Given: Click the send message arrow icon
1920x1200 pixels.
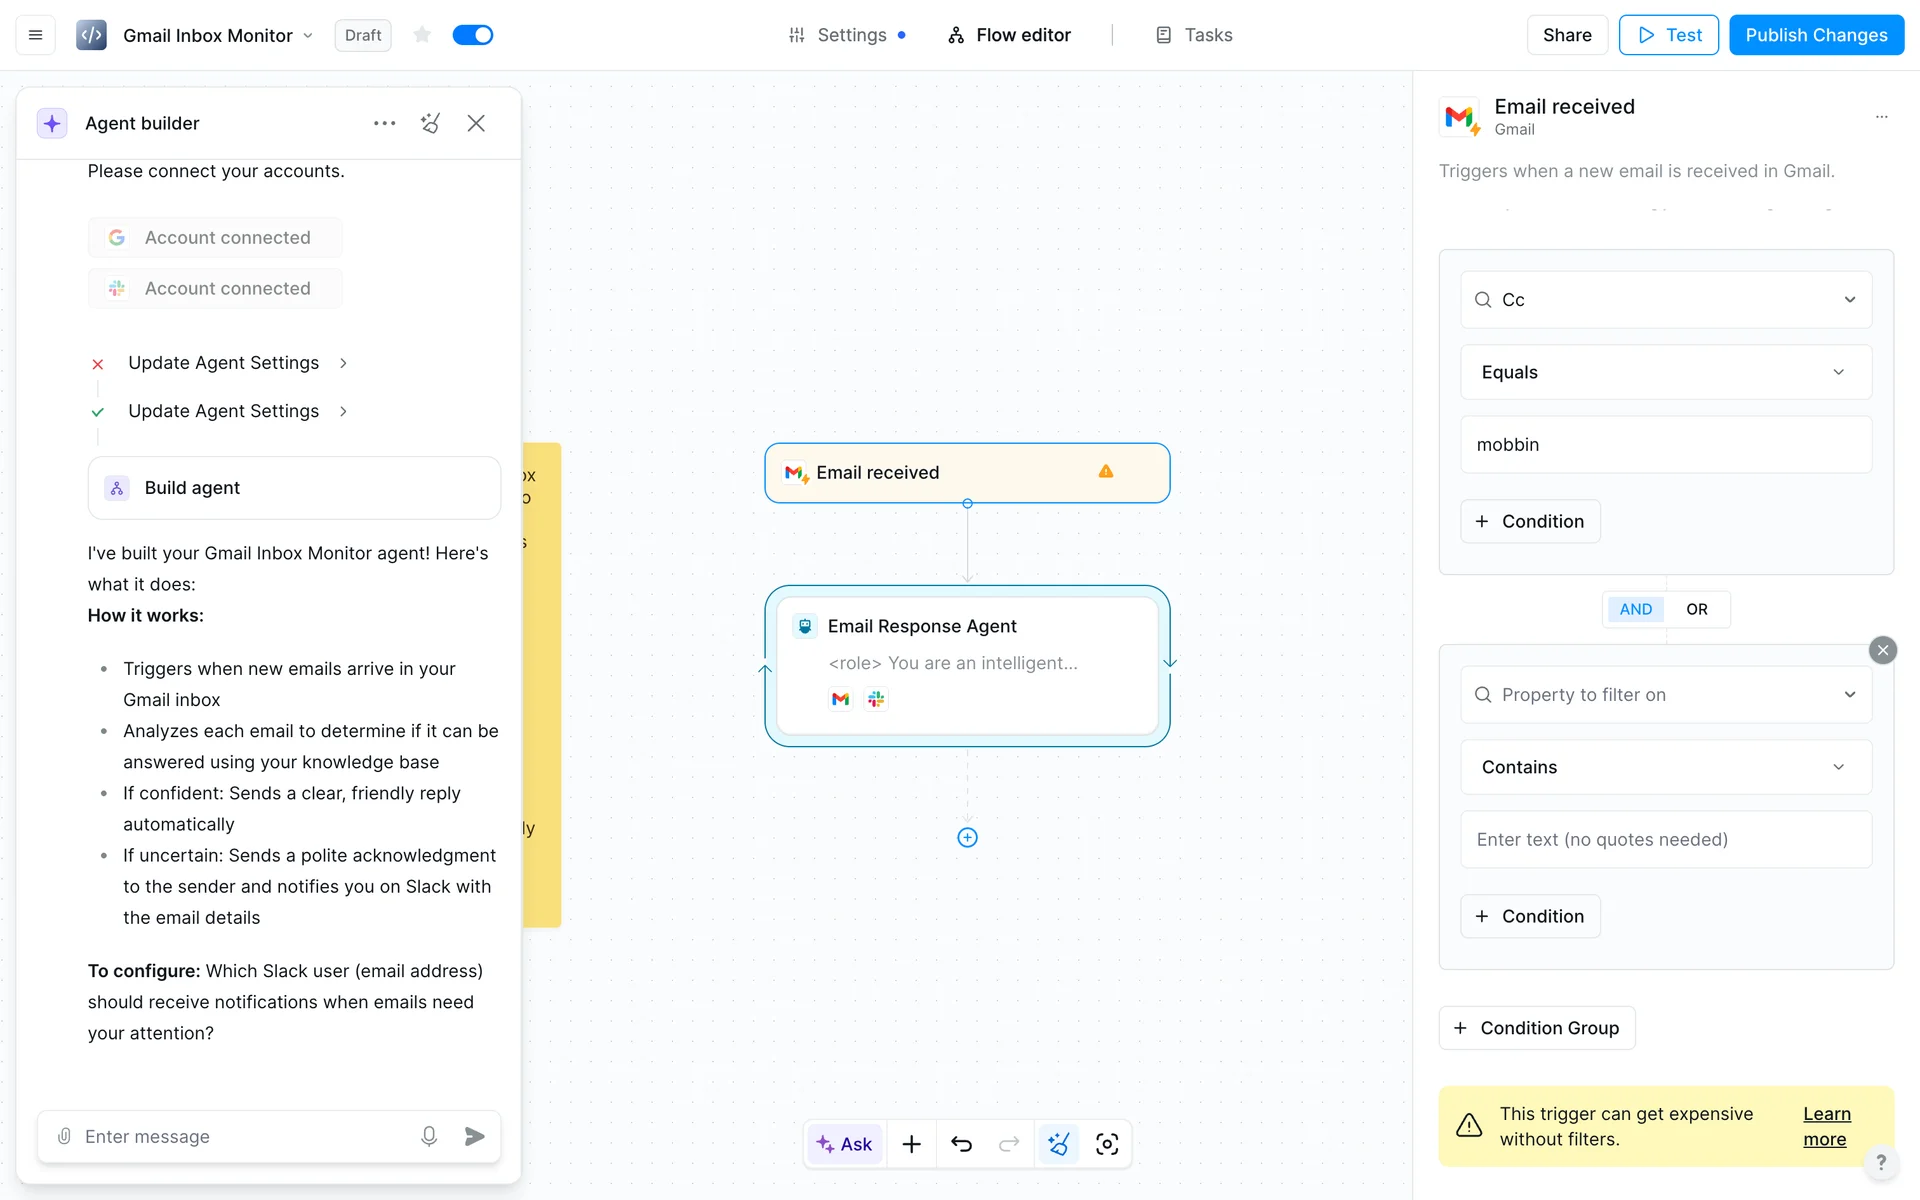Looking at the screenshot, I should [475, 1136].
